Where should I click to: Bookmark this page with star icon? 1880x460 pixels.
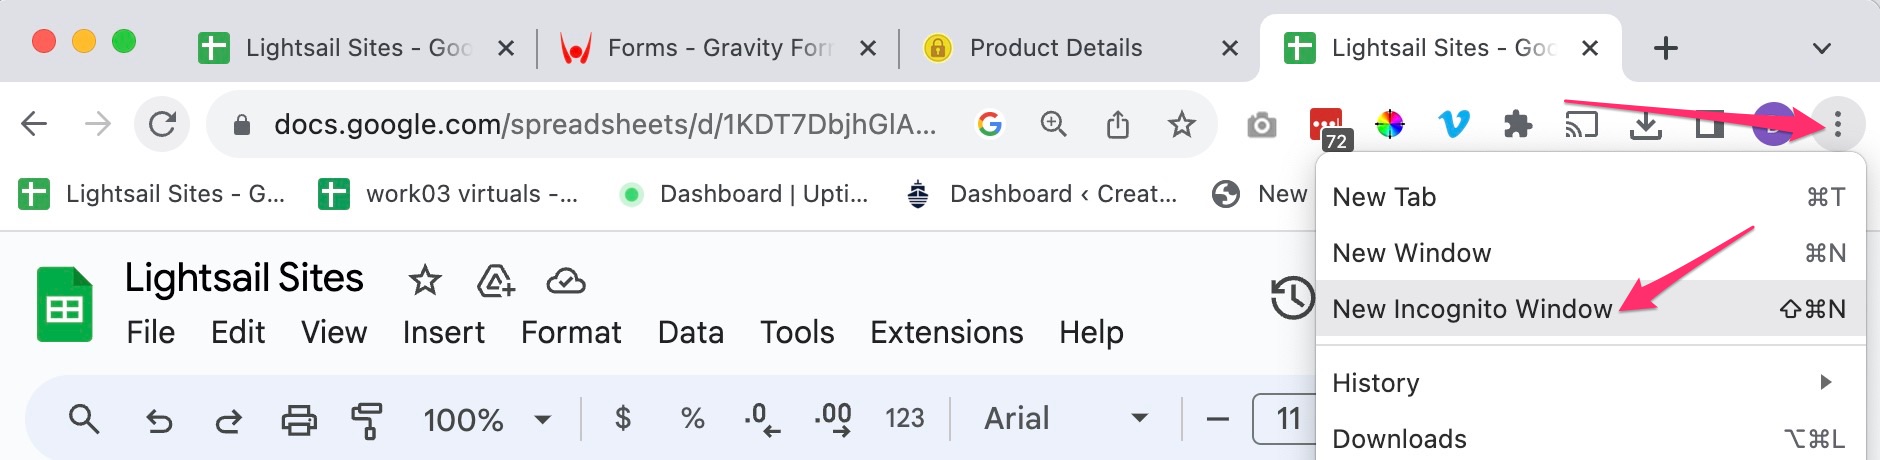coord(1182,125)
